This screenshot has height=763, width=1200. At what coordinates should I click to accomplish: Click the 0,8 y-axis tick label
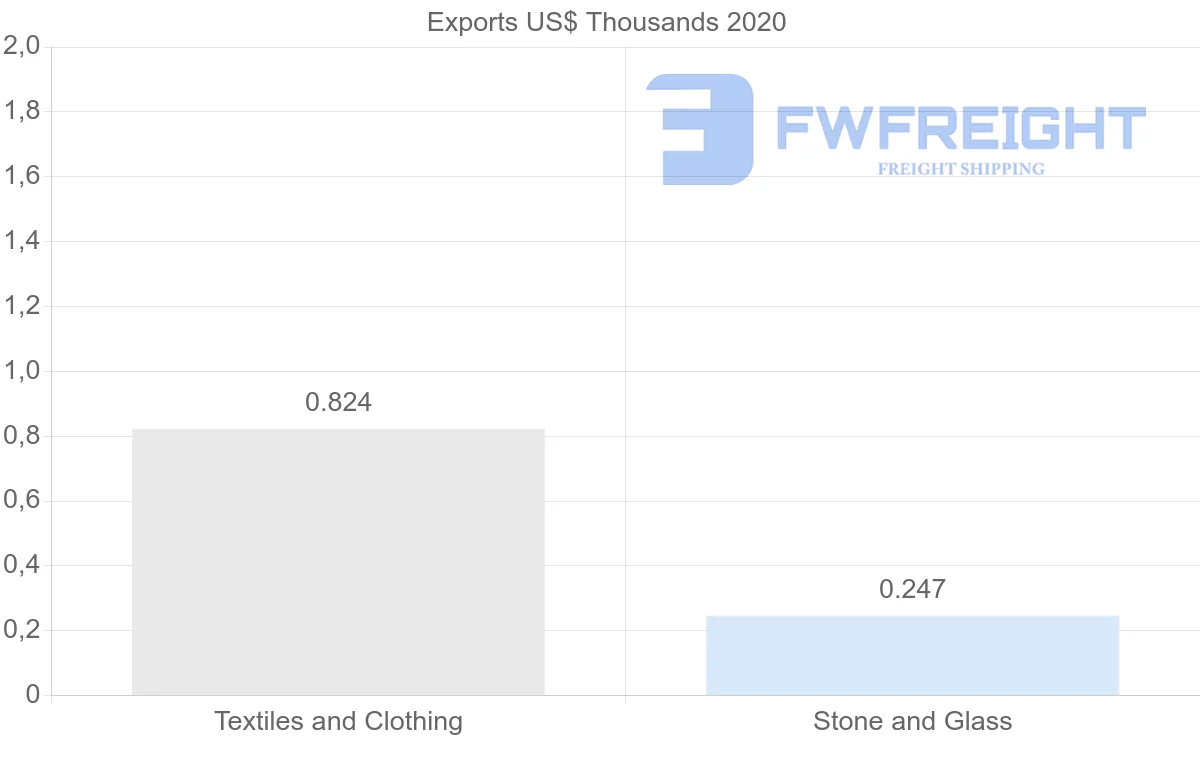tap(22, 436)
